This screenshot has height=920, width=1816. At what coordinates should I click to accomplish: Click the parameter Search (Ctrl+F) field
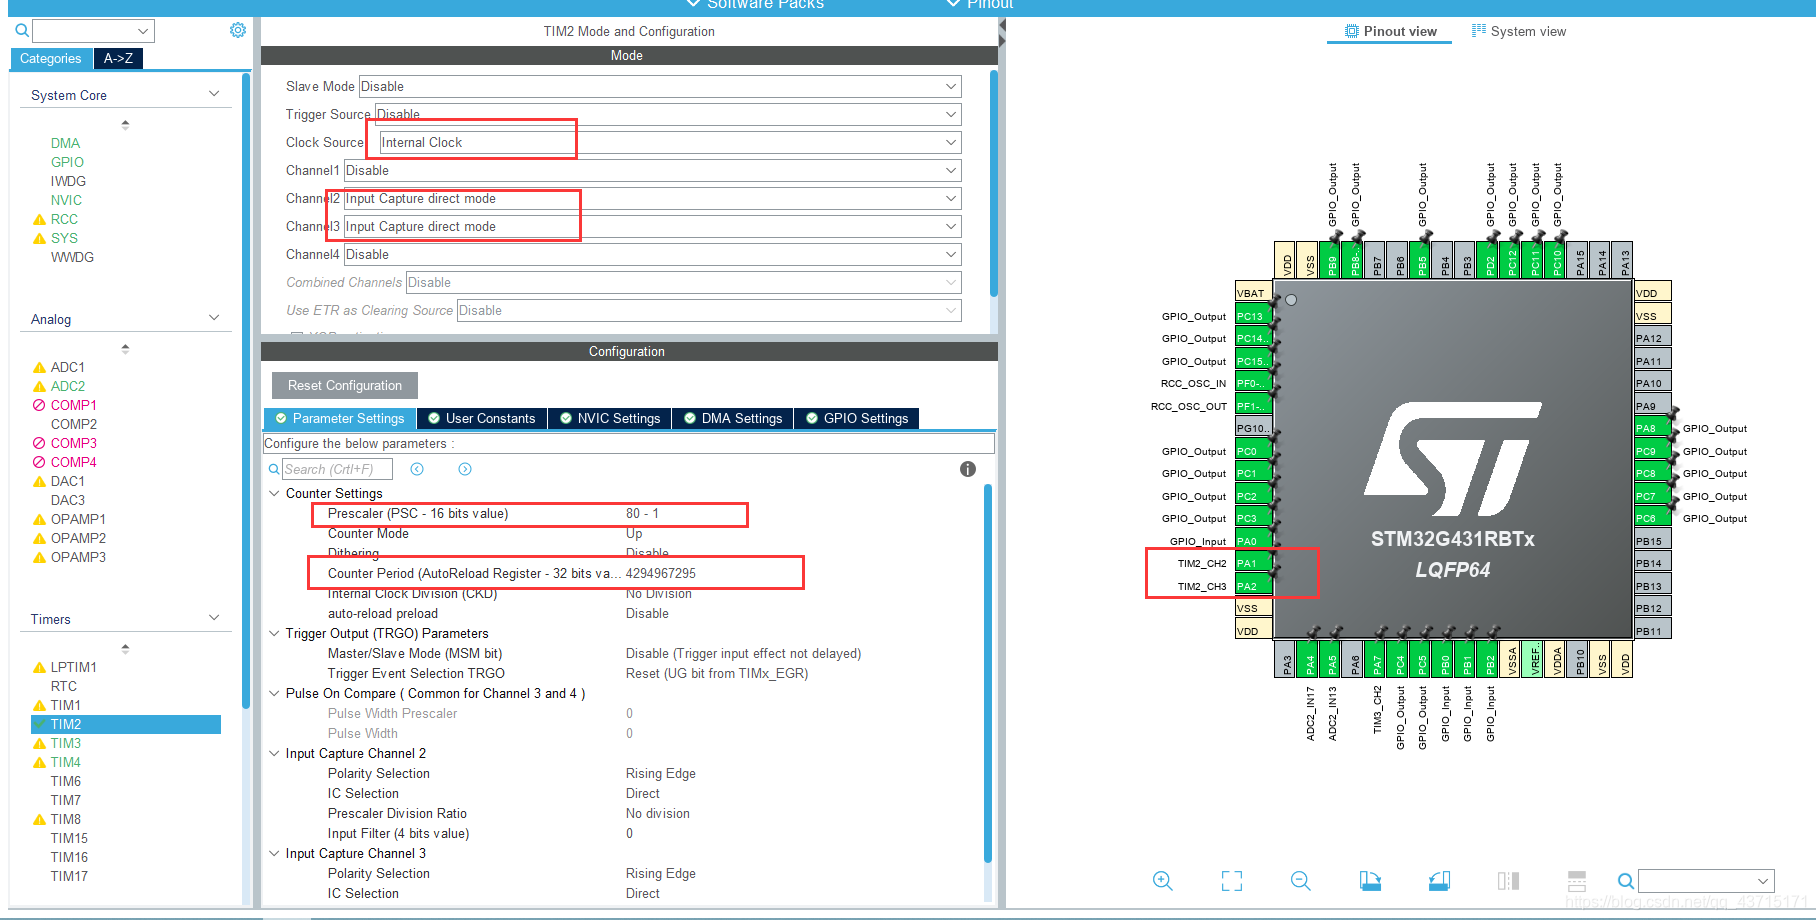pyautogui.click(x=338, y=469)
